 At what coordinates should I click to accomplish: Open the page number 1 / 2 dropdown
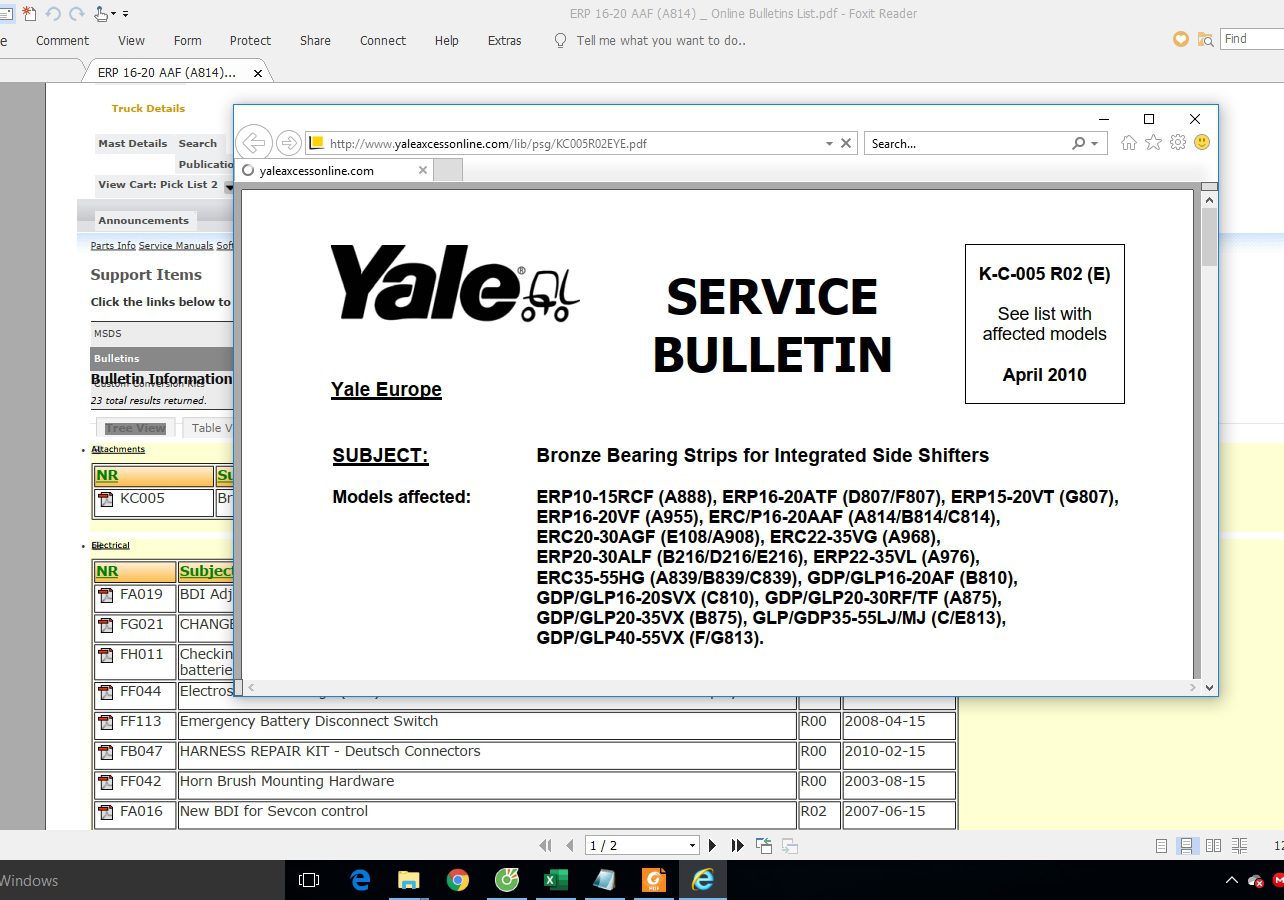(692, 846)
